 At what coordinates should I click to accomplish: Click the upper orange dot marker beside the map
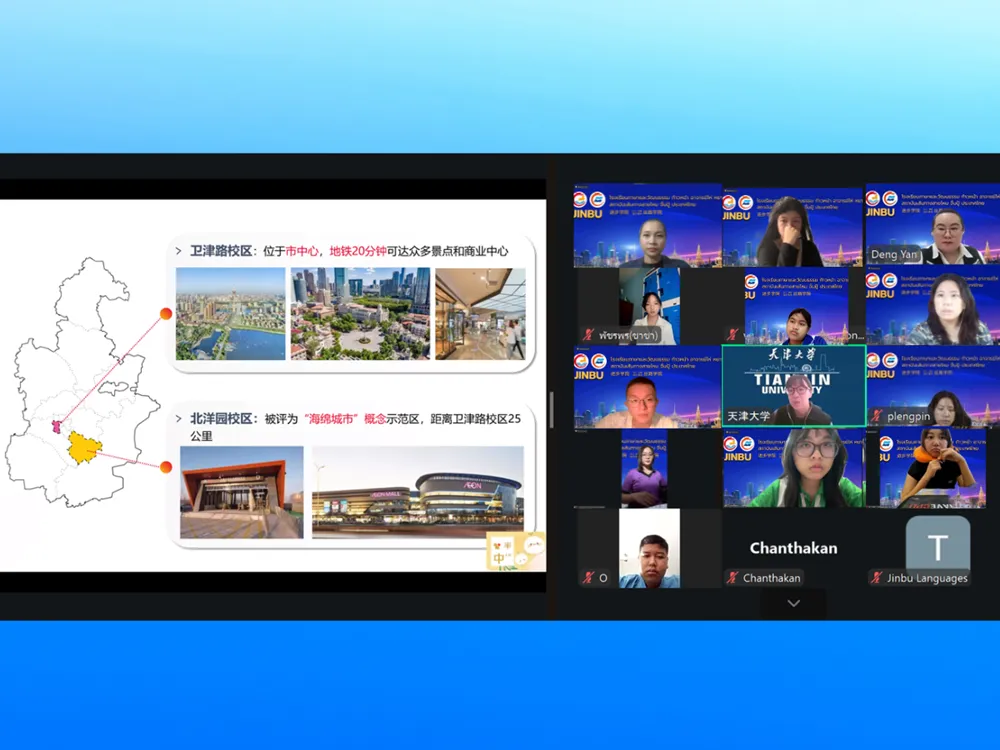tap(166, 314)
